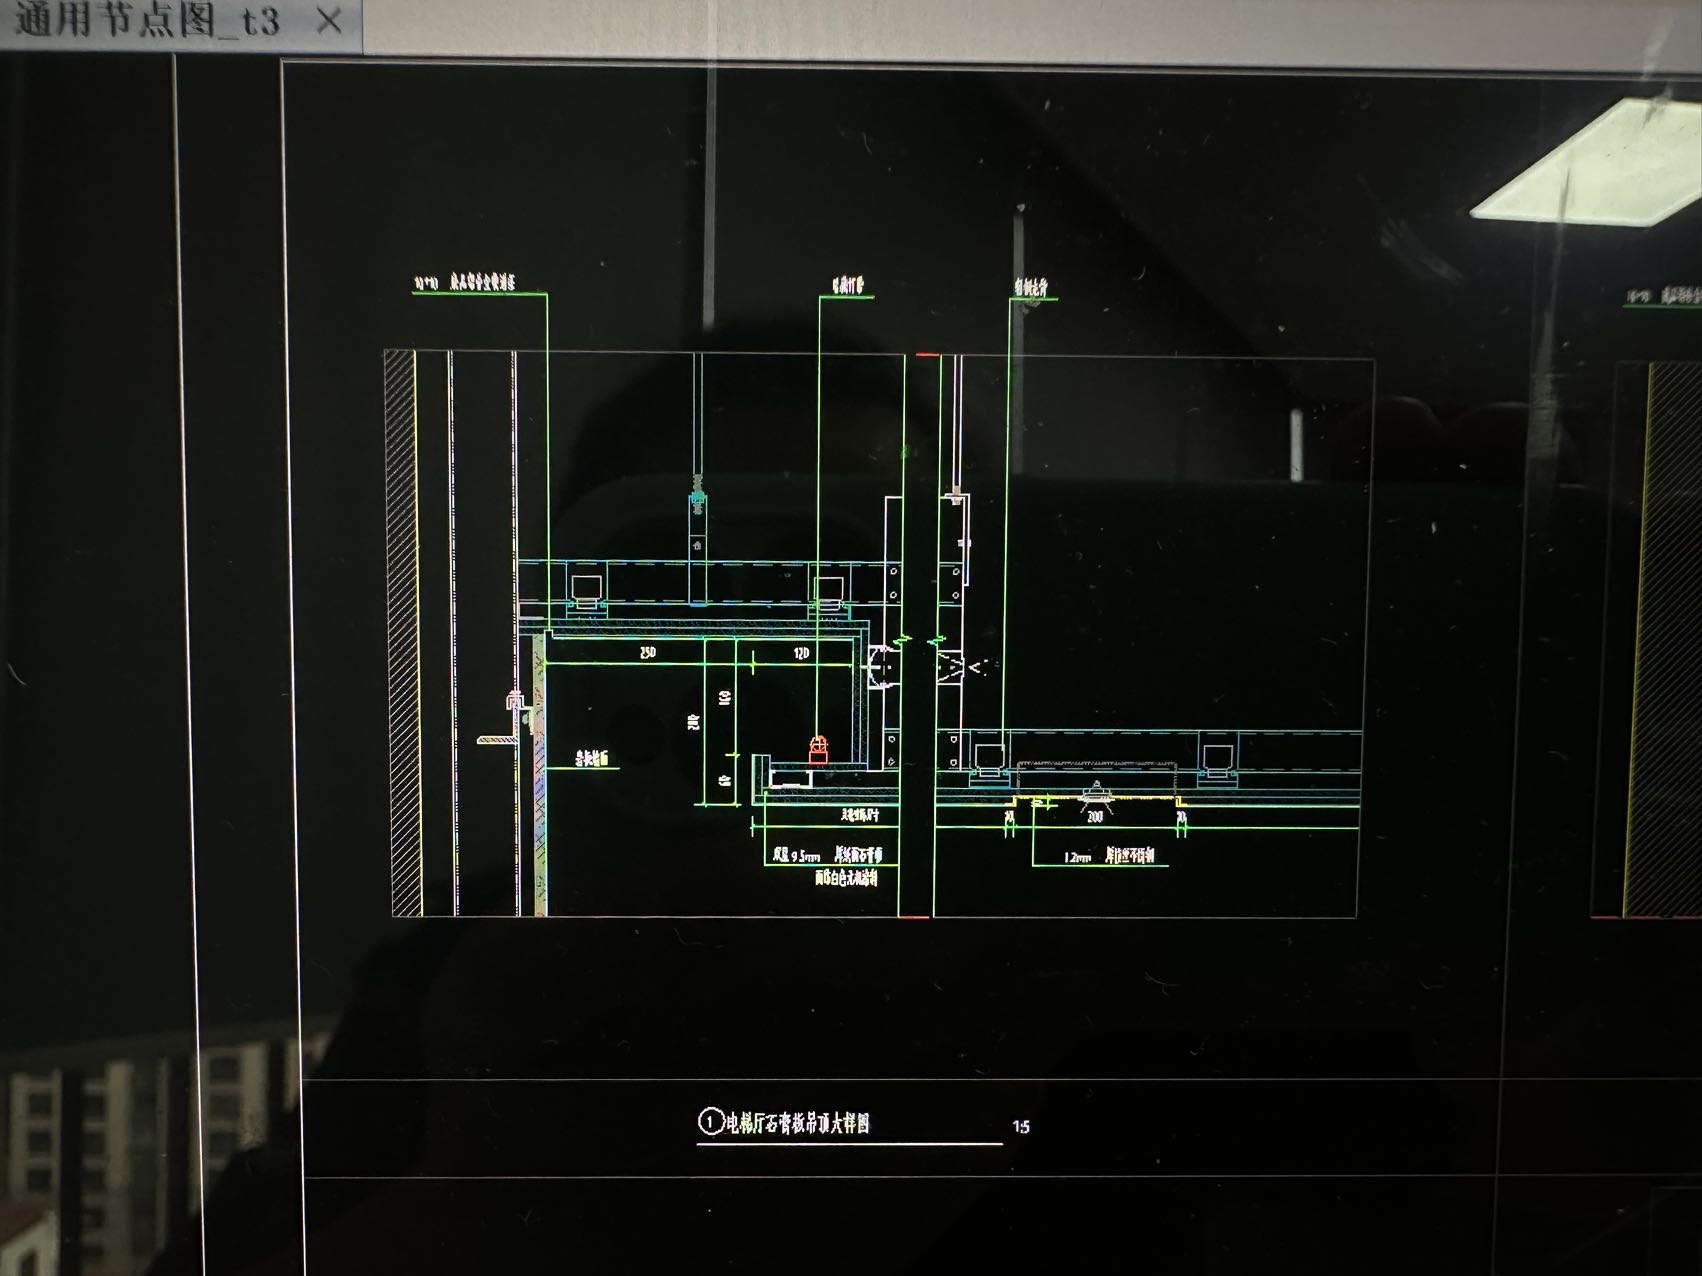This screenshot has height=1276, width=1702.
Task: Select the 双层9.5mm gypsum board annotation
Action: [828, 856]
